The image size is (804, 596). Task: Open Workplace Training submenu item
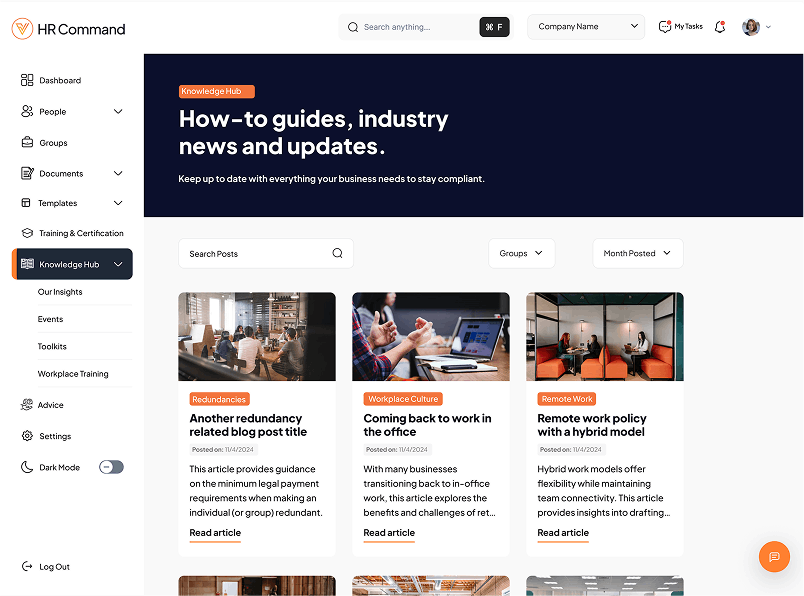[x=73, y=374]
